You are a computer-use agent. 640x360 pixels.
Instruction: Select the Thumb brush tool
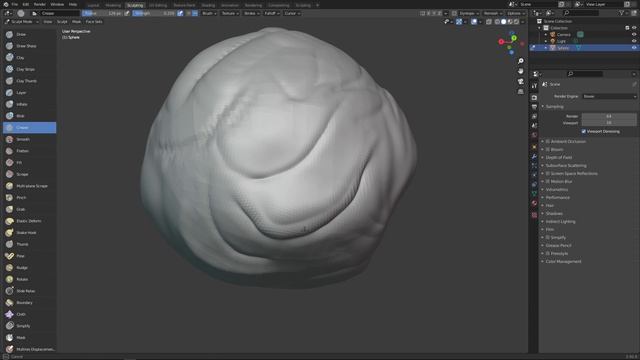(x=29, y=244)
